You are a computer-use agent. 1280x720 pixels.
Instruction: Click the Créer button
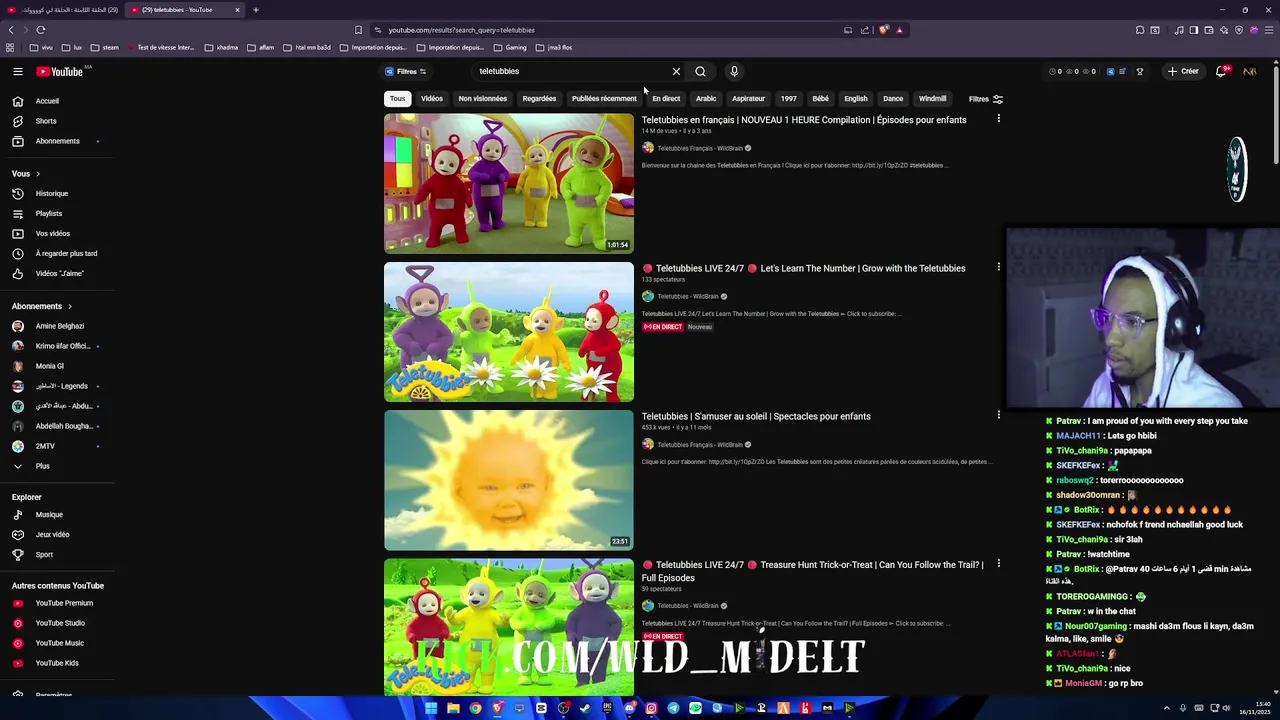[x=1183, y=71]
